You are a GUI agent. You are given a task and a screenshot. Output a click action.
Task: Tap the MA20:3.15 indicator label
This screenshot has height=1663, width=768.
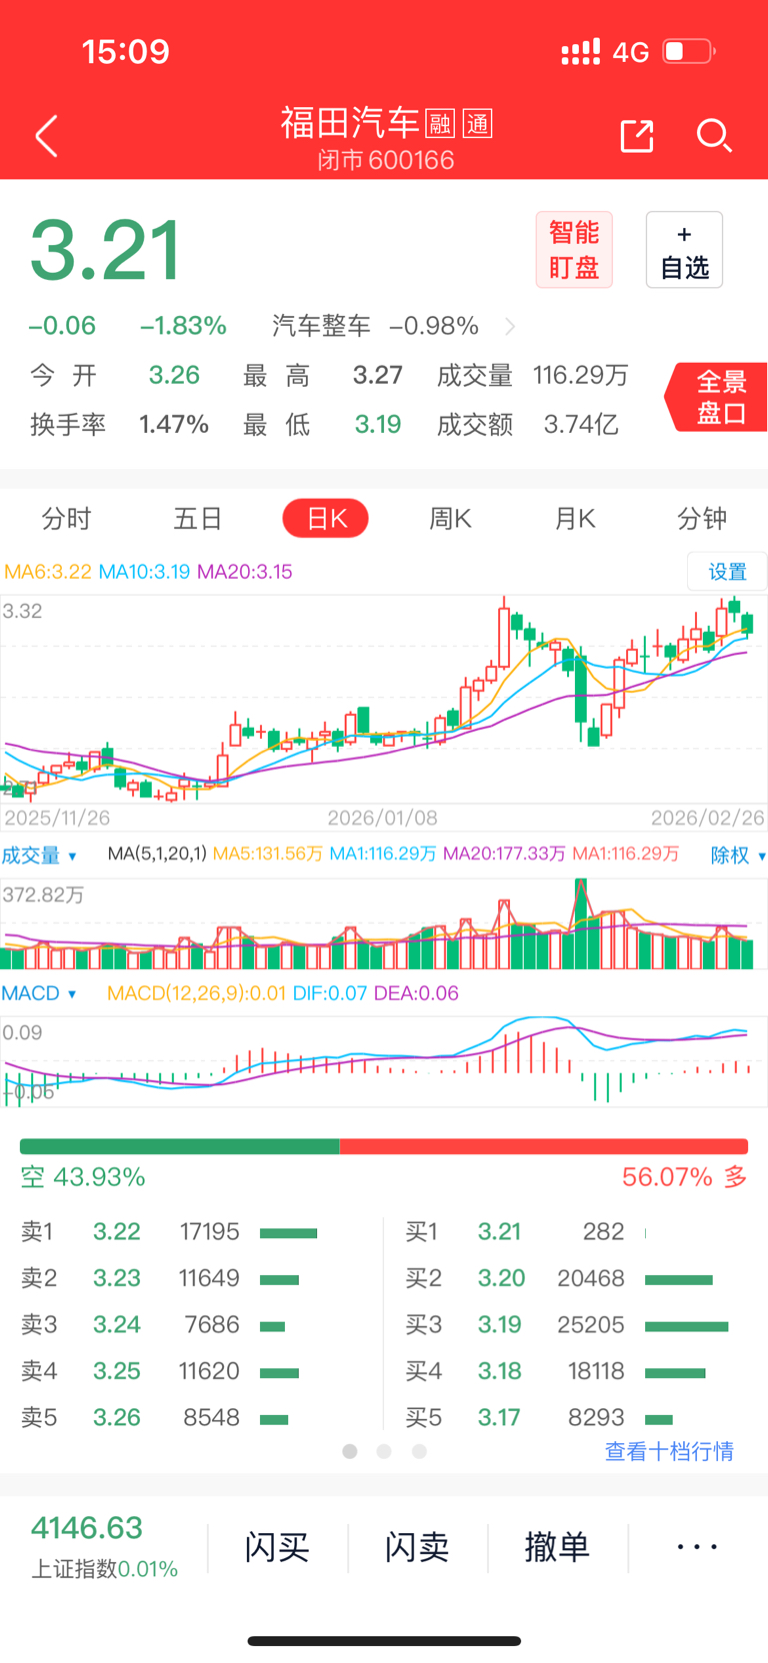pos(245,572)
